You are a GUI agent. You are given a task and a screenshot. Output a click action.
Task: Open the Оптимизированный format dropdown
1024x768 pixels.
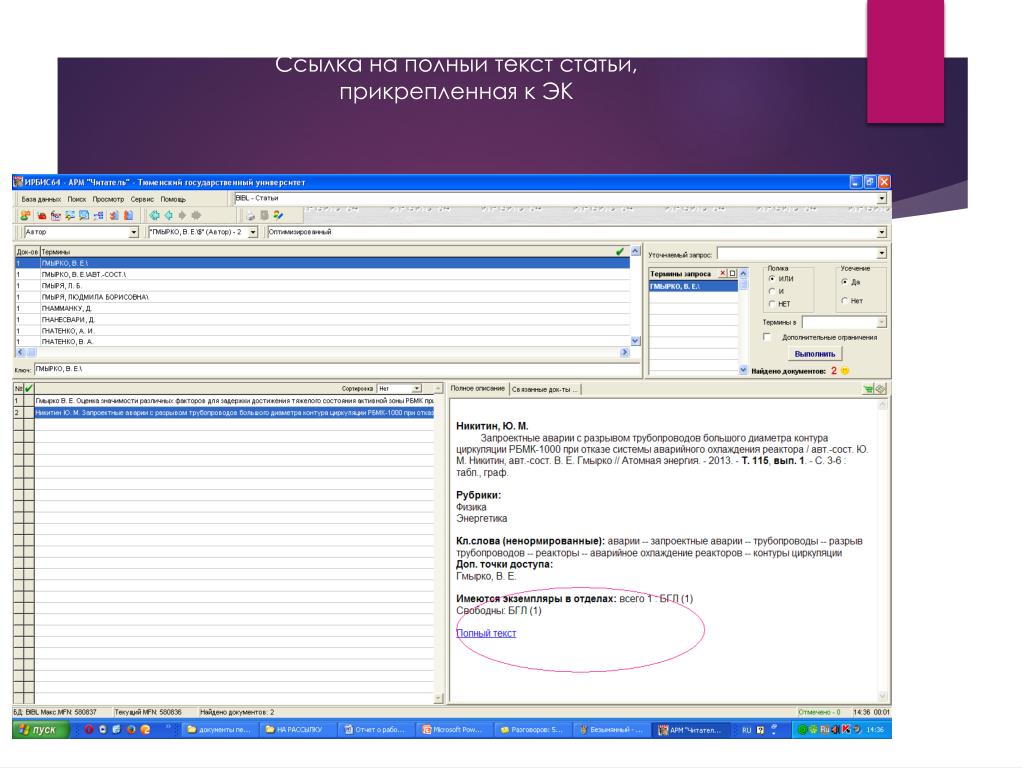[x=882, y=232]
